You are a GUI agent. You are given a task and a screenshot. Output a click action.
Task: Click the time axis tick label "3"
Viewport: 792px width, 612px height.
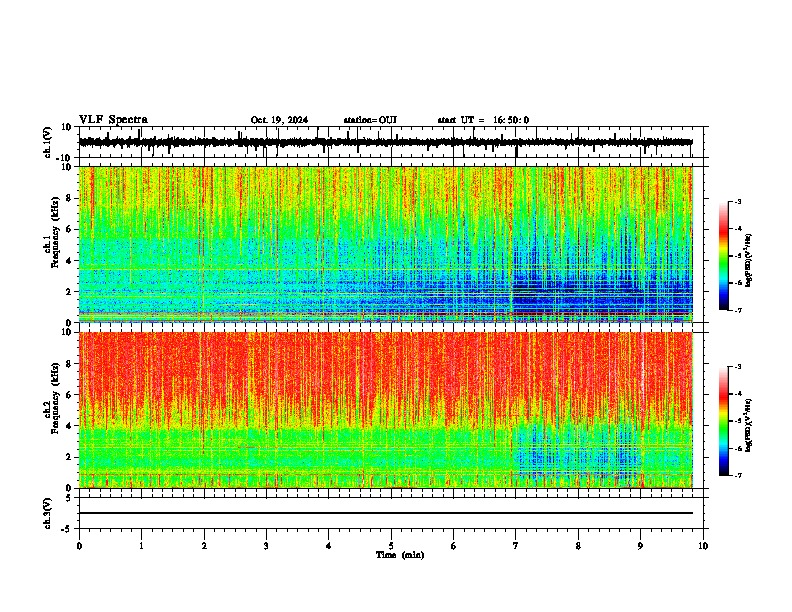point(266,546)
